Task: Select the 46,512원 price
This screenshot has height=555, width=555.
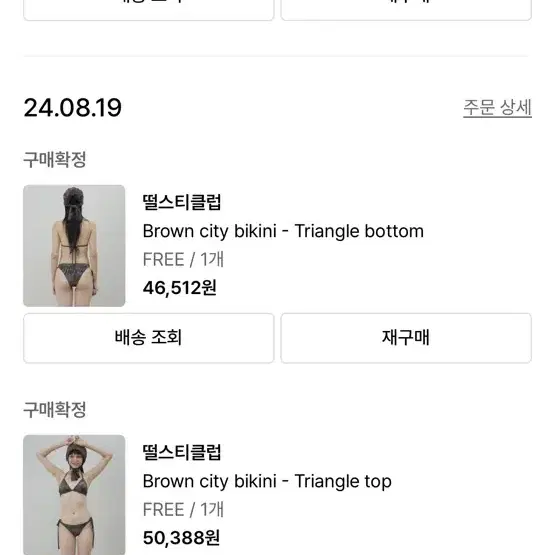Action: (180, 288)
